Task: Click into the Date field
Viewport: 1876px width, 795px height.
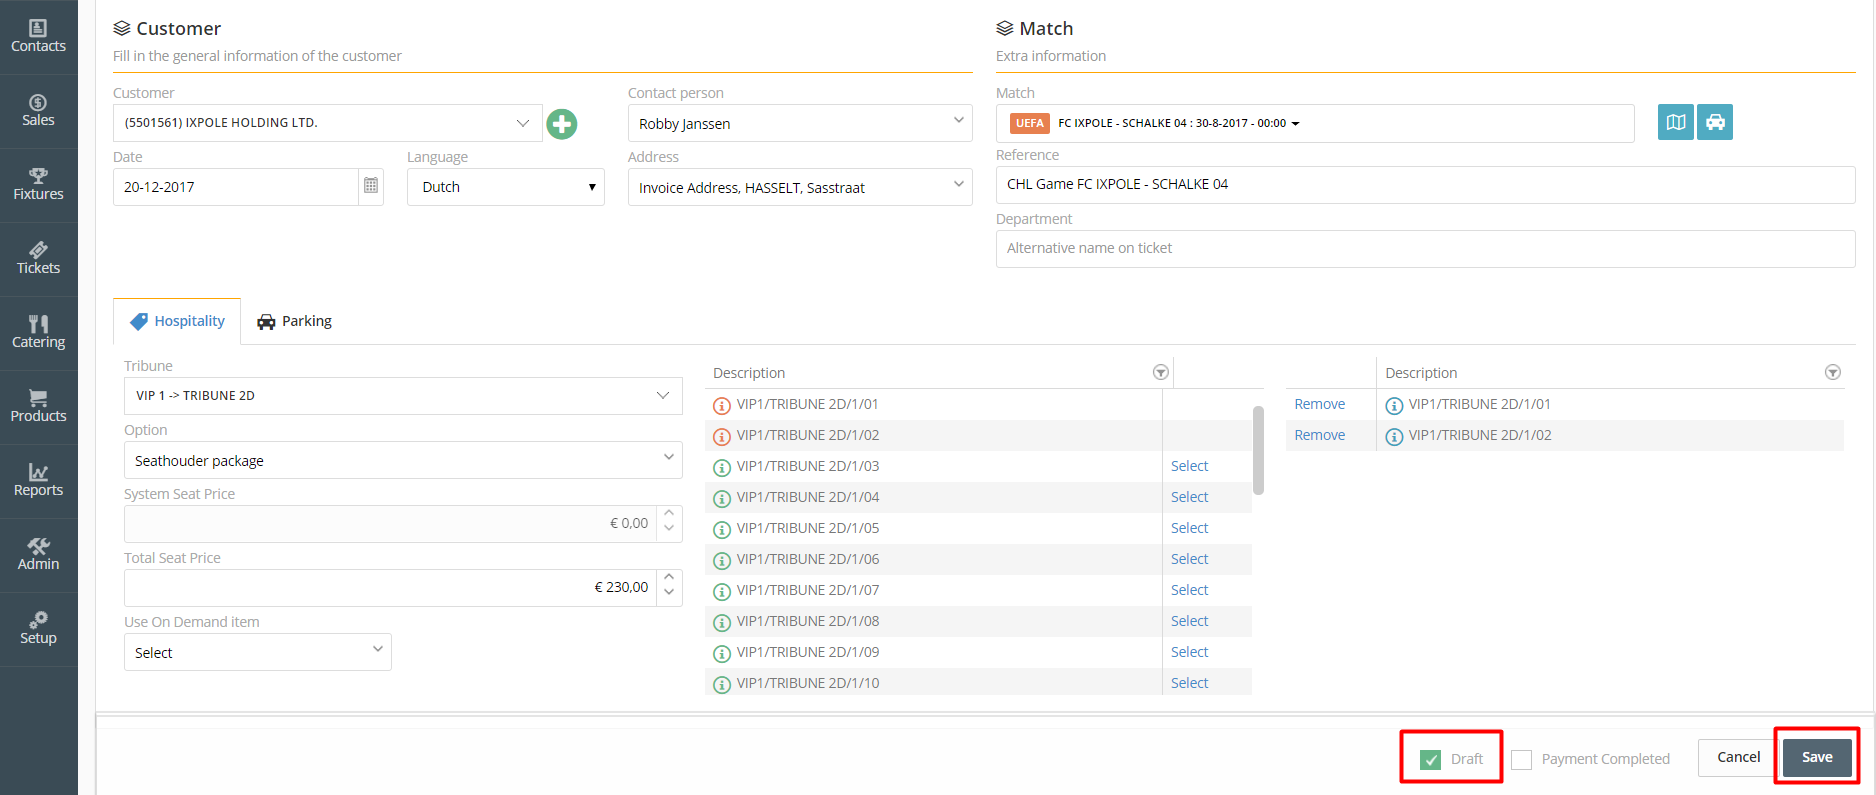Action: [x=236, y=187]
